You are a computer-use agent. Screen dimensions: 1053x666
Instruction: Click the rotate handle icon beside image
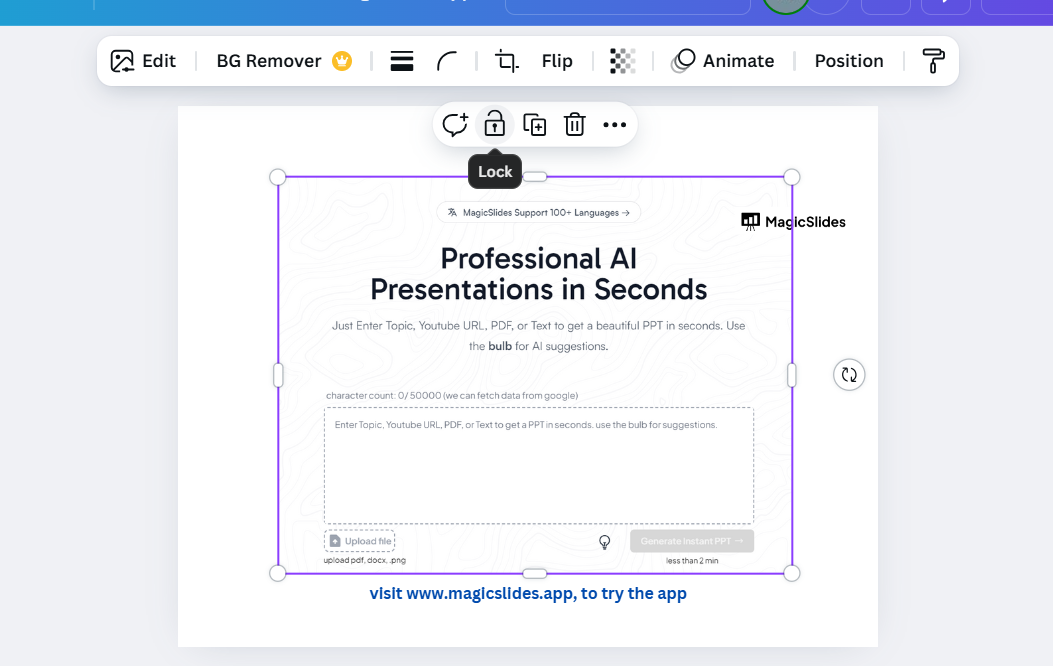[849, 375]
